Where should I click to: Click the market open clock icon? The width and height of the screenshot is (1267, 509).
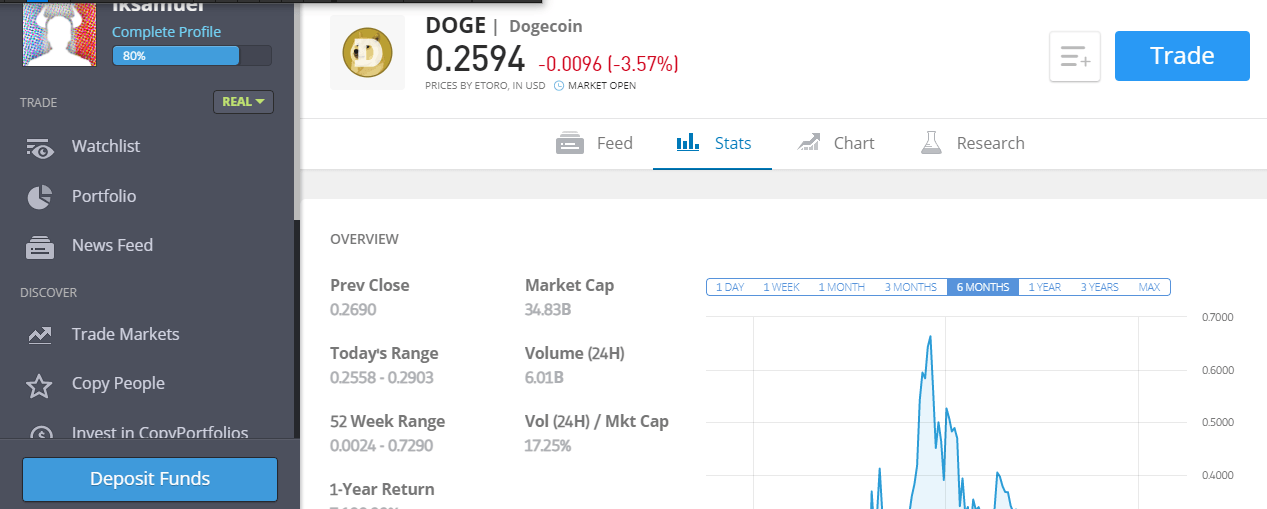point(559,86)
